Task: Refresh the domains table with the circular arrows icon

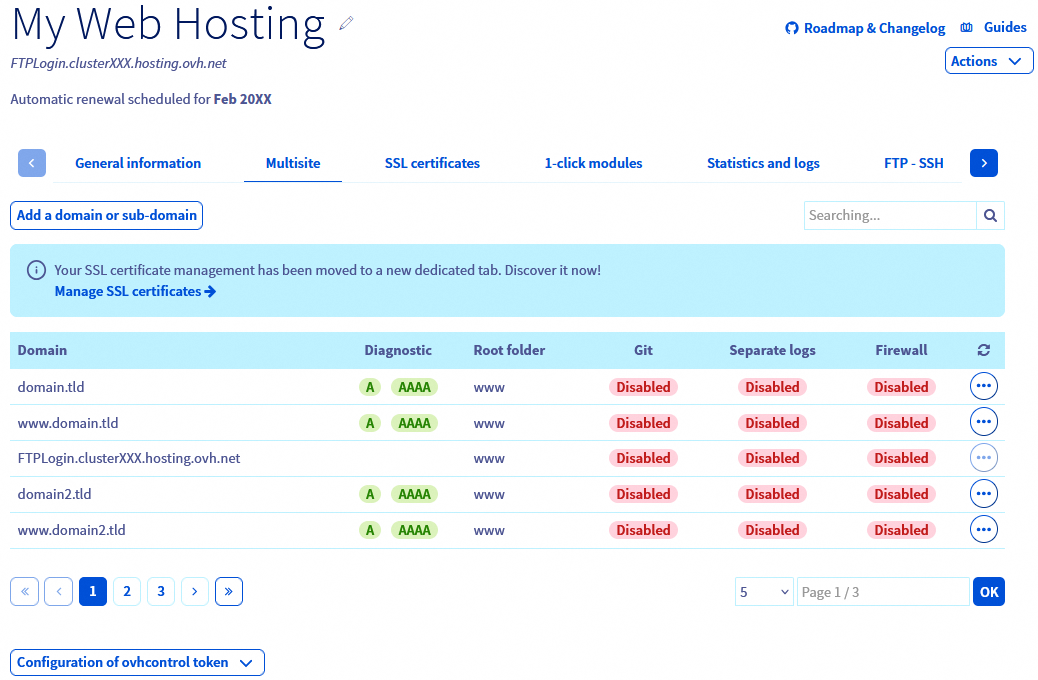Action: pyautogui.click(x=983, y=350)
